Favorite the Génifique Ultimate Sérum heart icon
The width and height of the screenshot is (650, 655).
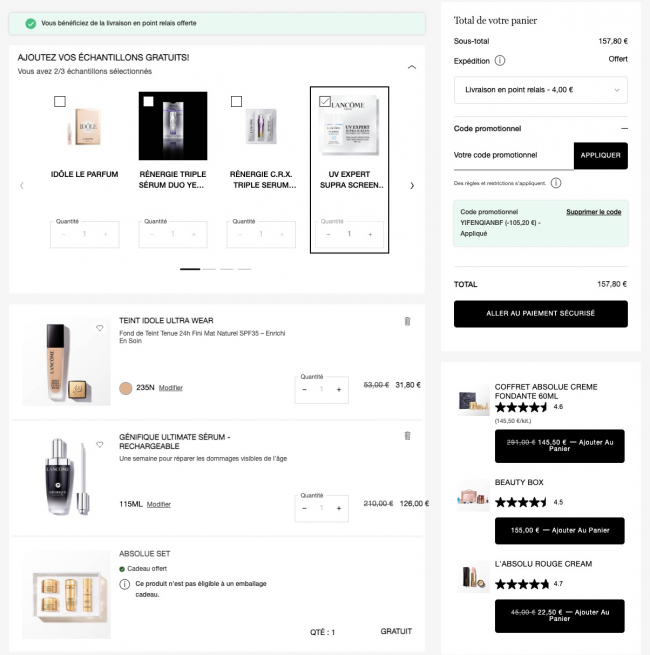click(100, 444)
